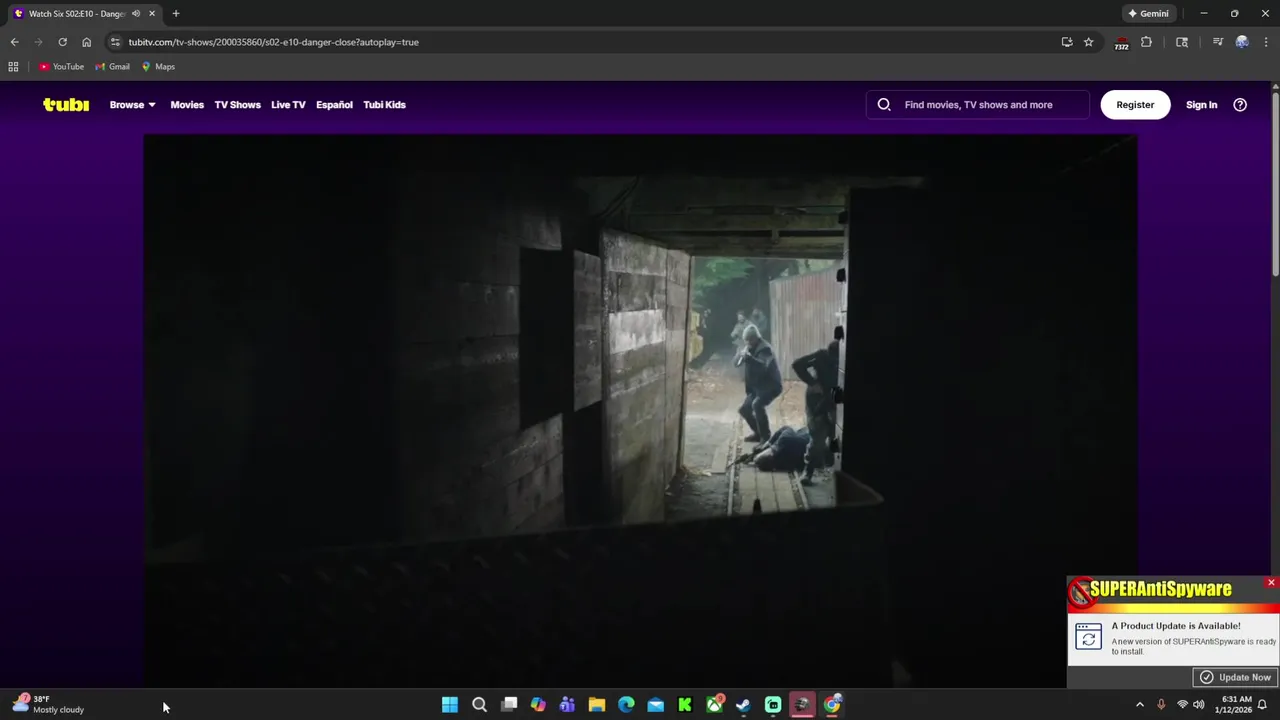The height and width of the screenshot is (720, 1280).
Task: Open the Chrome profile avatar
Action: point(1242,42)
